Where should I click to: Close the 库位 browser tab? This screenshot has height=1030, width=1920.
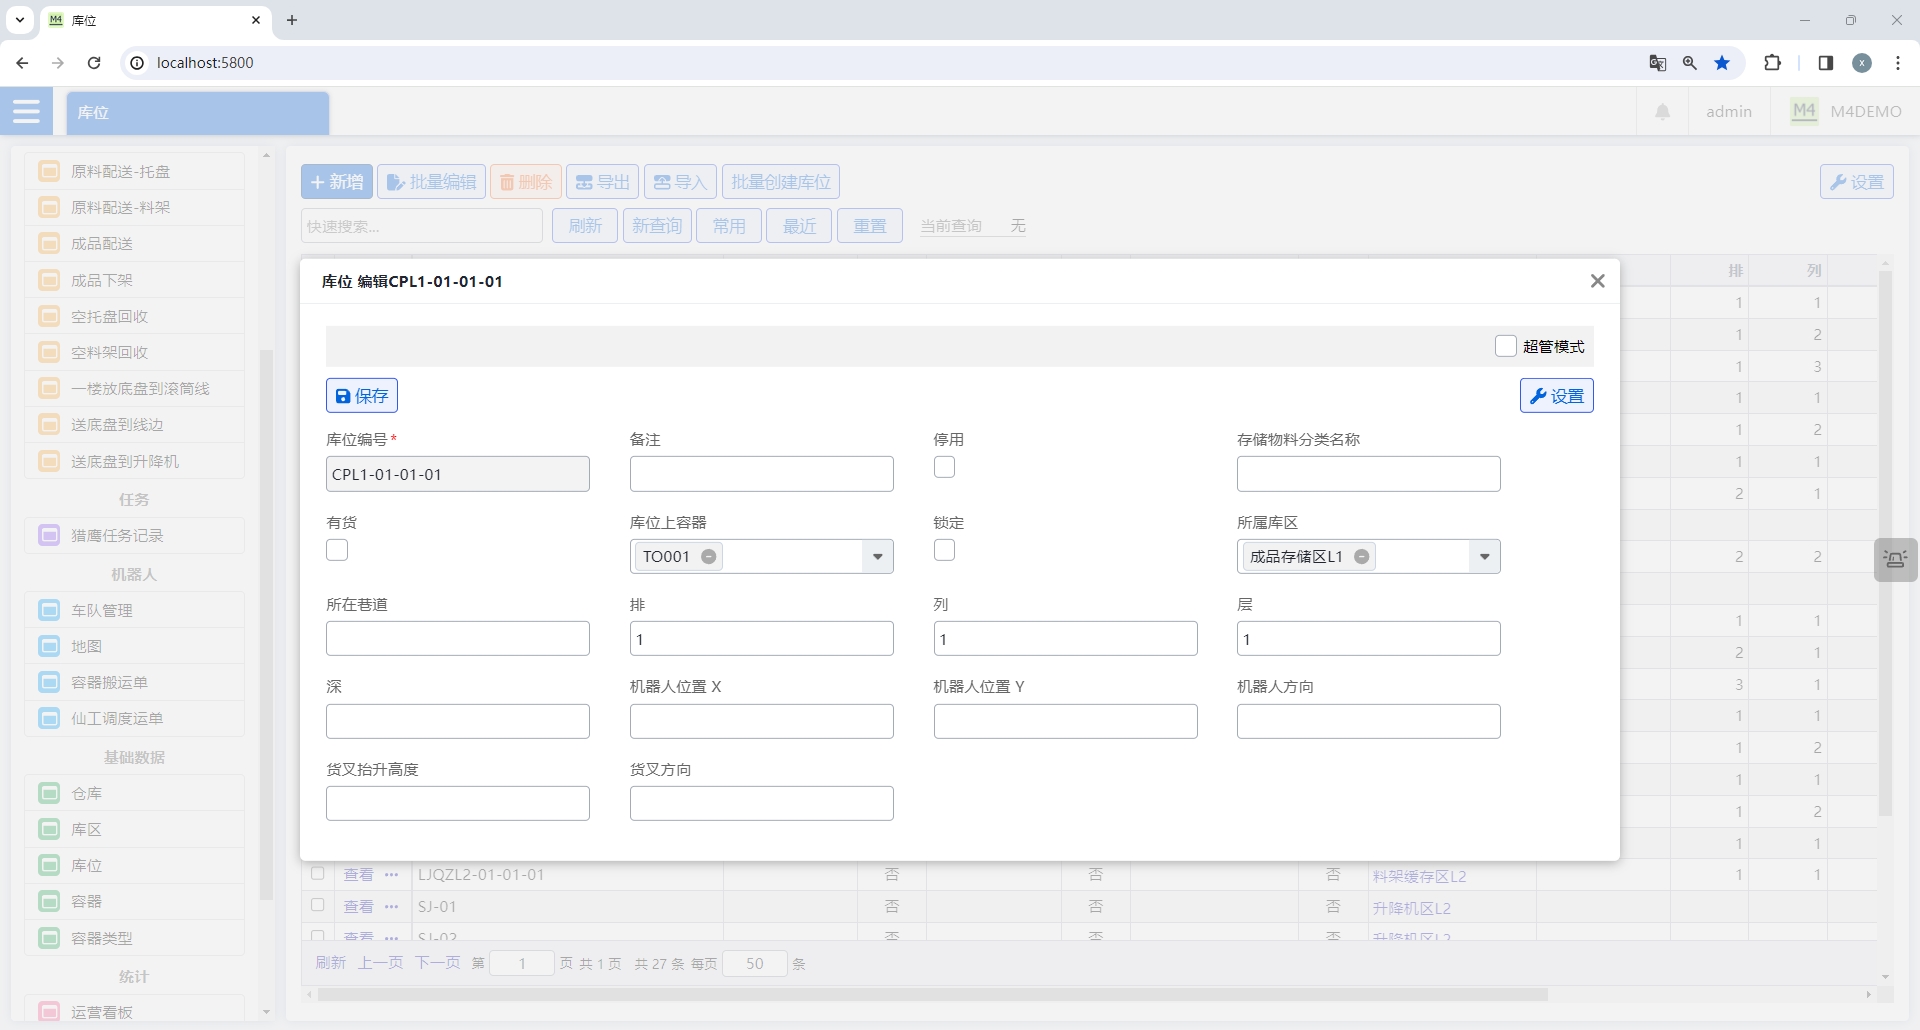[256, 20]
